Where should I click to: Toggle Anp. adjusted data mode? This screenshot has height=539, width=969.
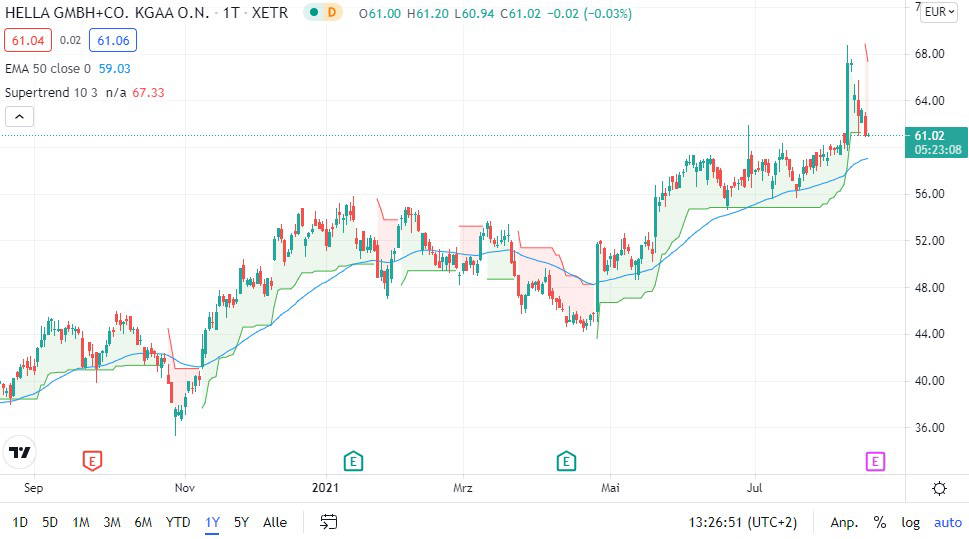tap(844, 522)
